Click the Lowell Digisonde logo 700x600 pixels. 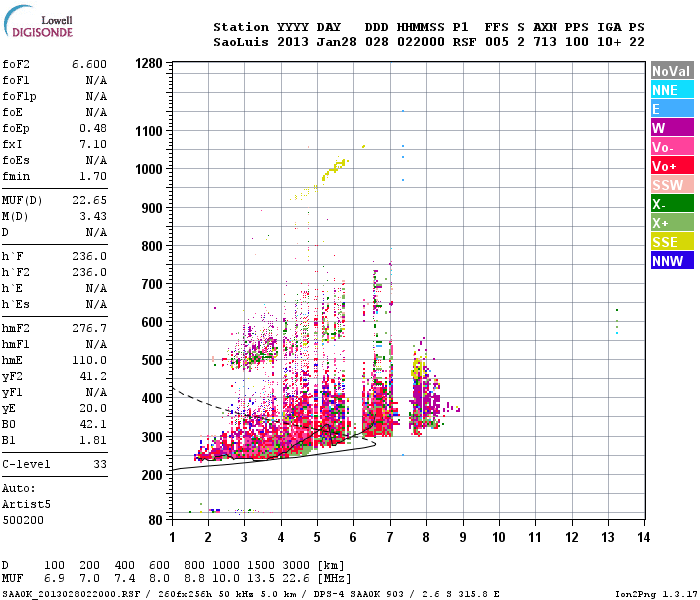(38, 22)
